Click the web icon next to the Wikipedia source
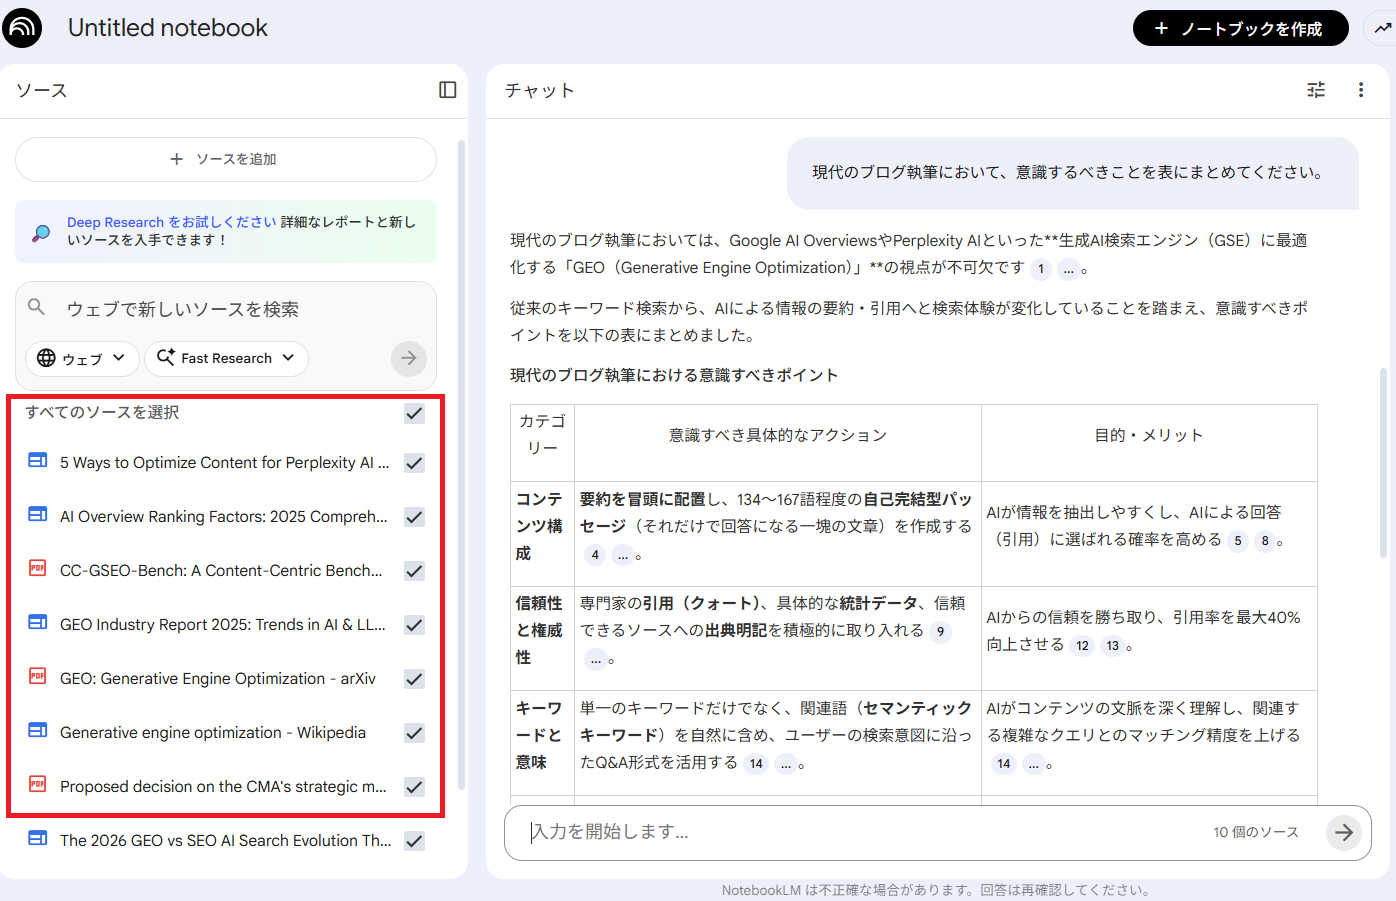This screenshot has height=901, width=1396. 37,732
